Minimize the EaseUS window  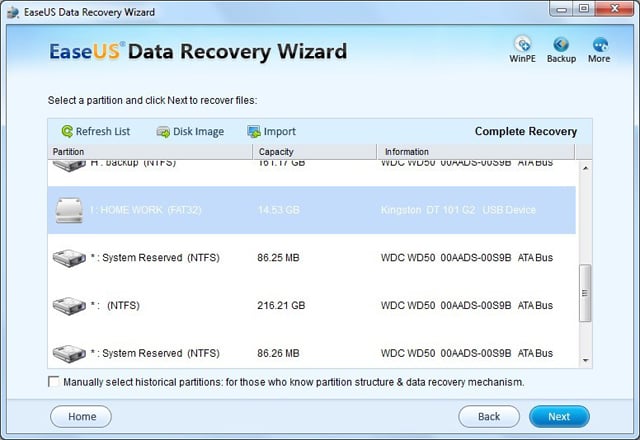[x=562, y=9]
